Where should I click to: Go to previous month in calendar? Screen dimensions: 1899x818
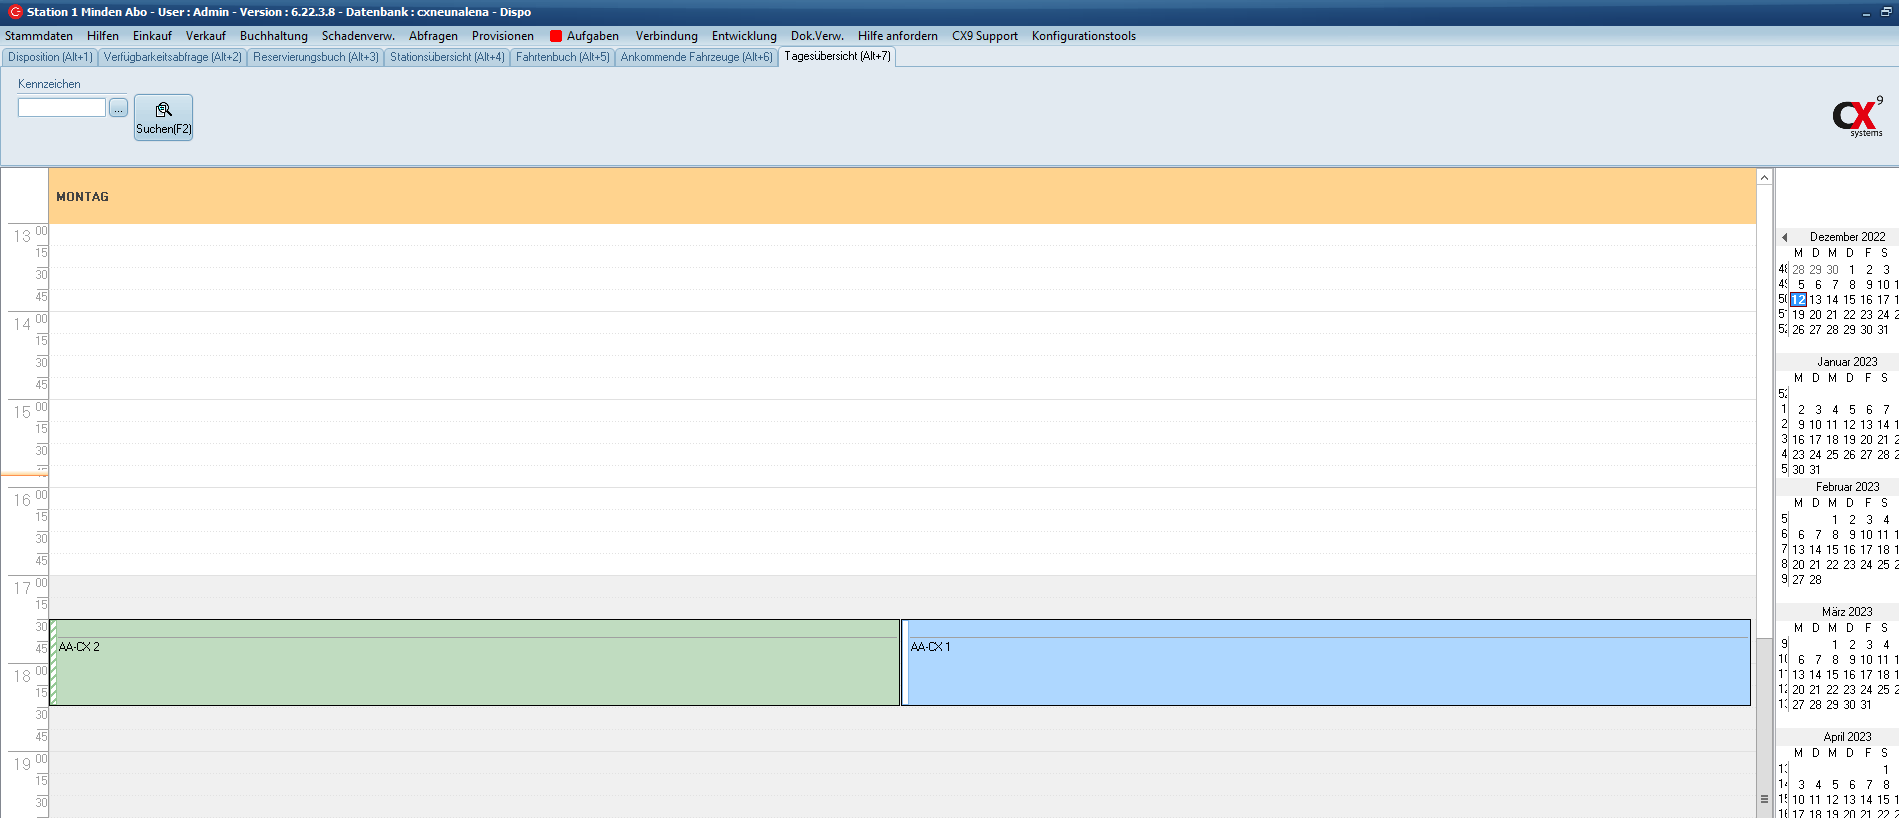pyautogui.click(x=1785, y=238)
